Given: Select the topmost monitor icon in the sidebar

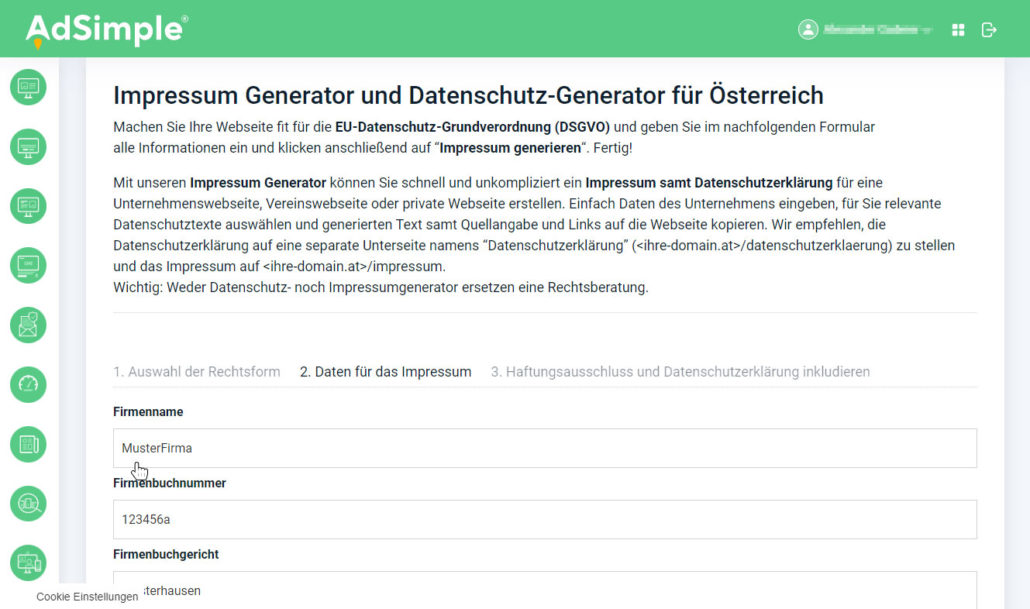Looking at the screenshot, I should (x=27, y=87).
